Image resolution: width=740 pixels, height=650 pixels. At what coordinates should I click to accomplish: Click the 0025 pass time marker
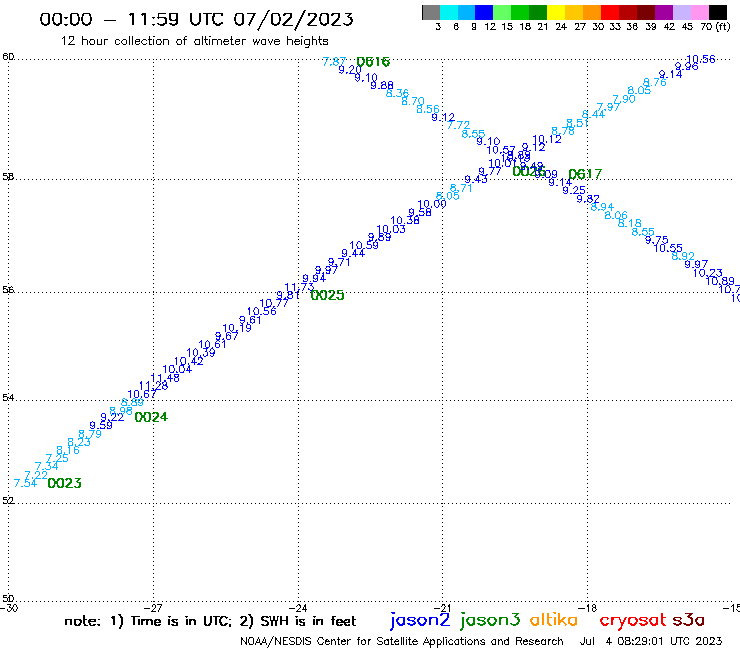click(x=328, y=295)
